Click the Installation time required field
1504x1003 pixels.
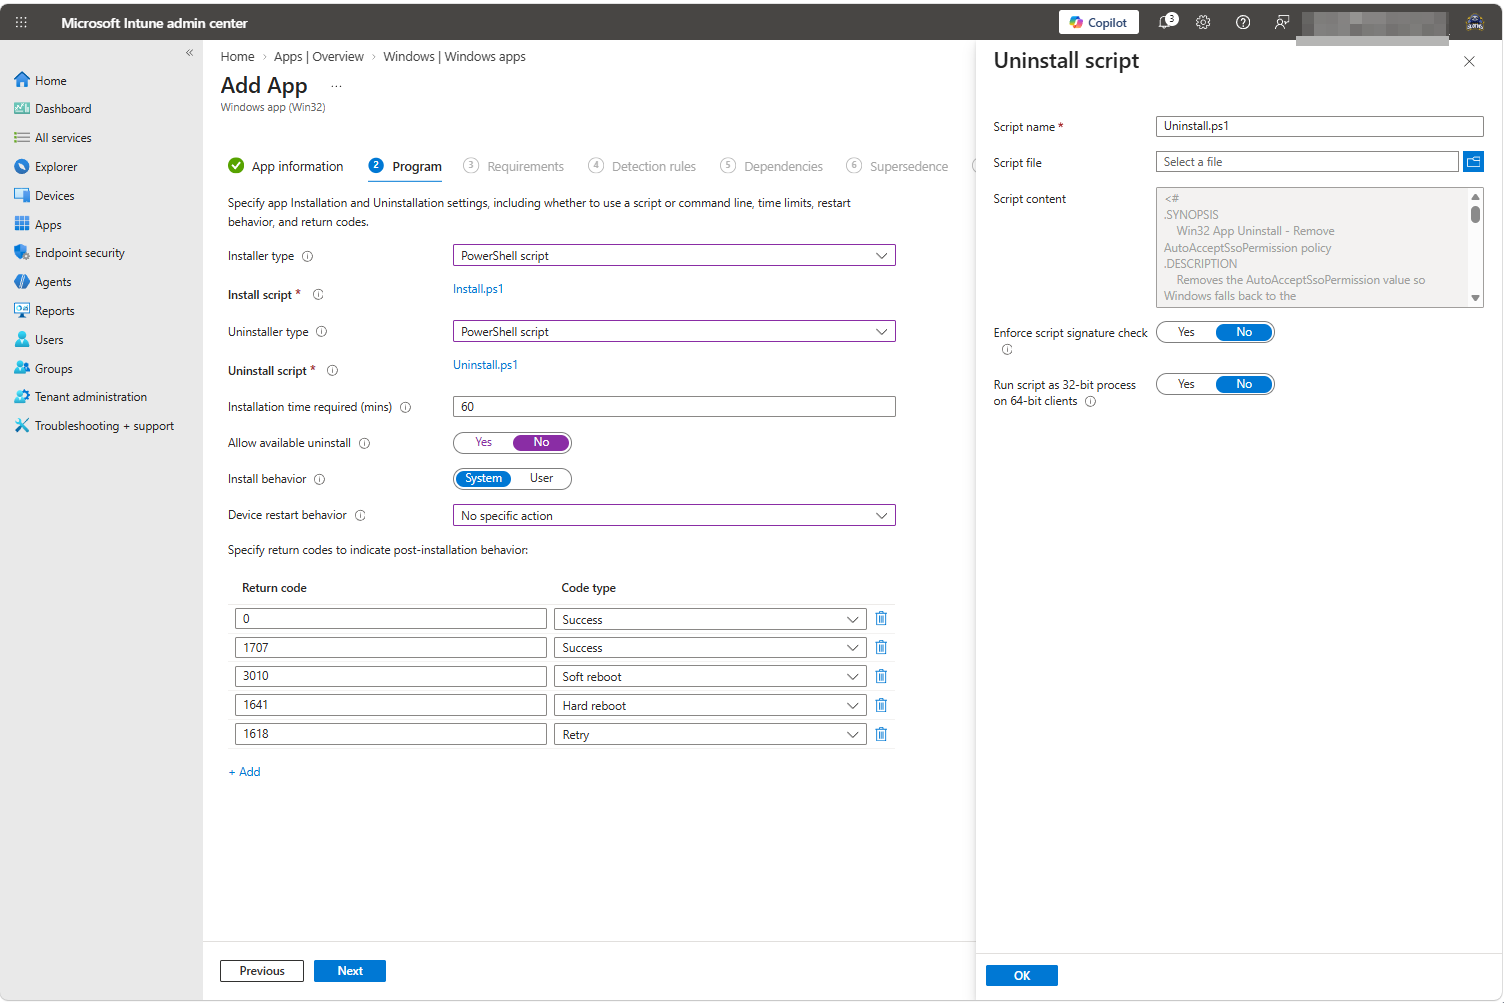tap(674, 407)
